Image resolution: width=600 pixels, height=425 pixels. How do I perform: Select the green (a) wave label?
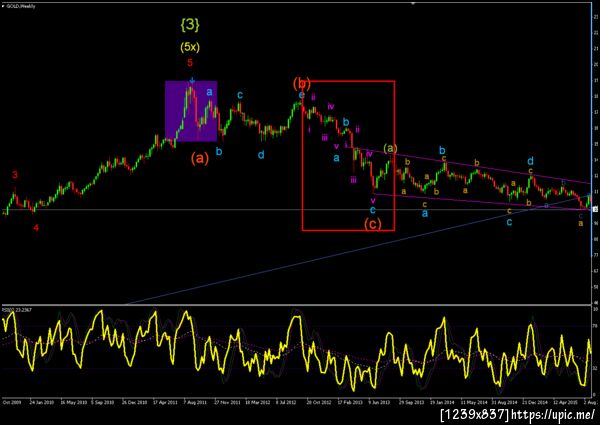[390, 148]
